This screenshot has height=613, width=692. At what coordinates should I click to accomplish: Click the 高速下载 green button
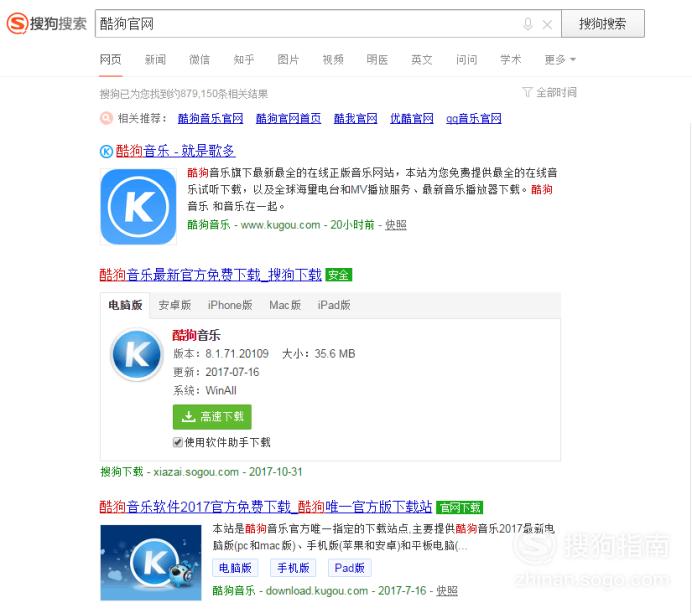(212, 417)
